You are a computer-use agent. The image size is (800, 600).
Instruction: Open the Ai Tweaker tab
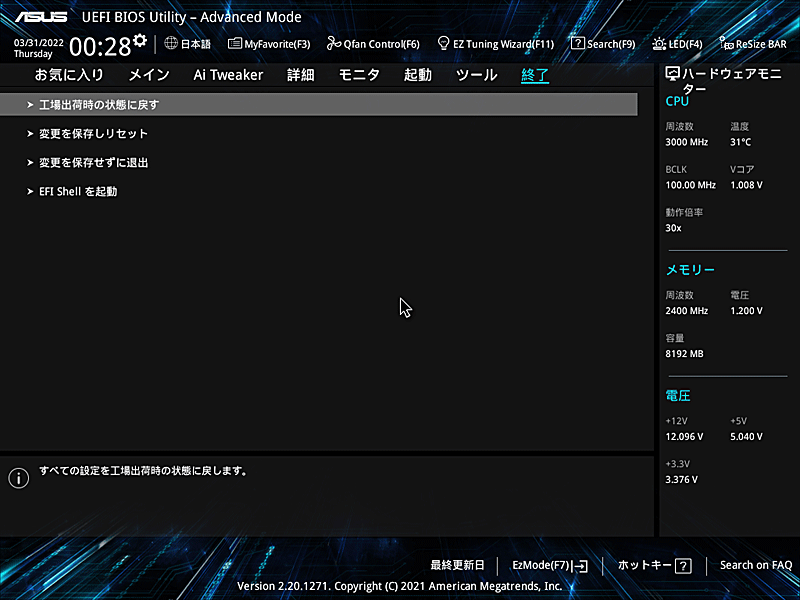pyautogui.click(x=228, y=75)
